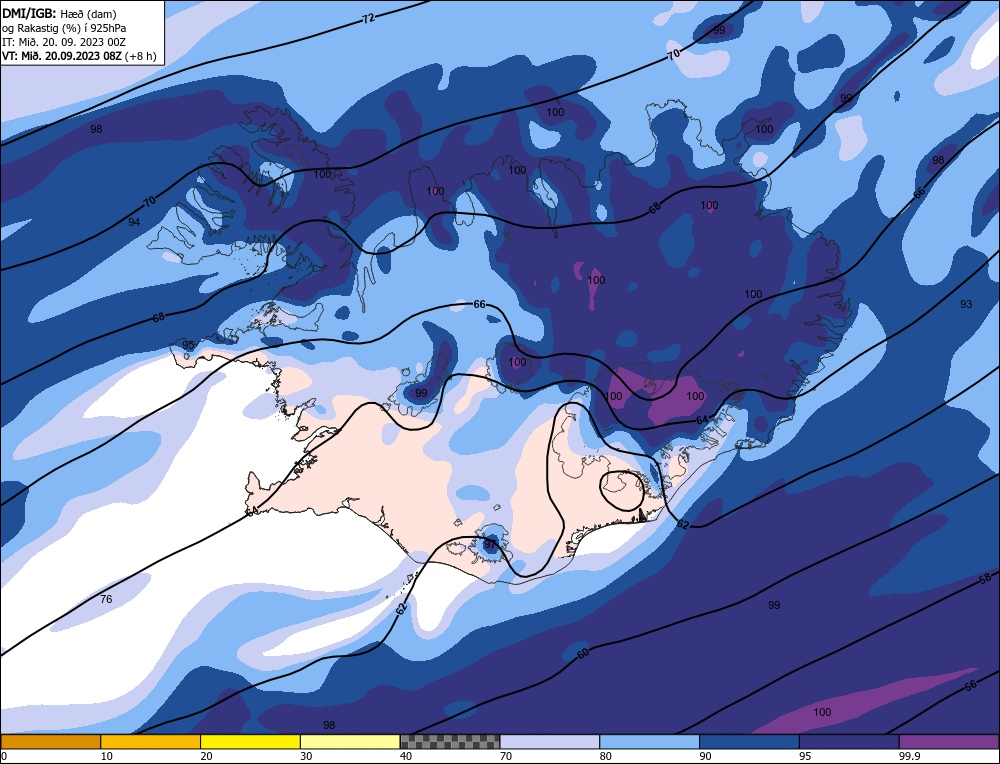
Task: Click the '40' tick label in the legend
Action: 406,756
